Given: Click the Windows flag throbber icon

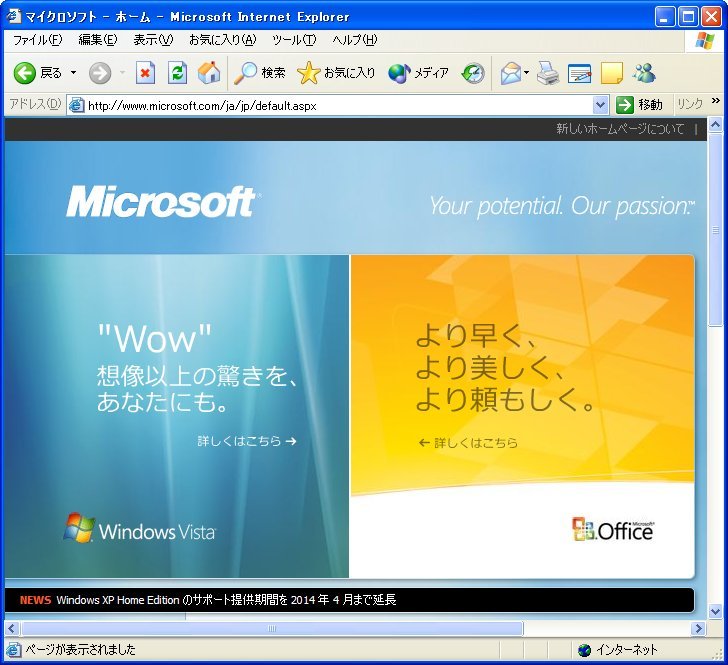Looking at the screenshot, I should point(705,41).
